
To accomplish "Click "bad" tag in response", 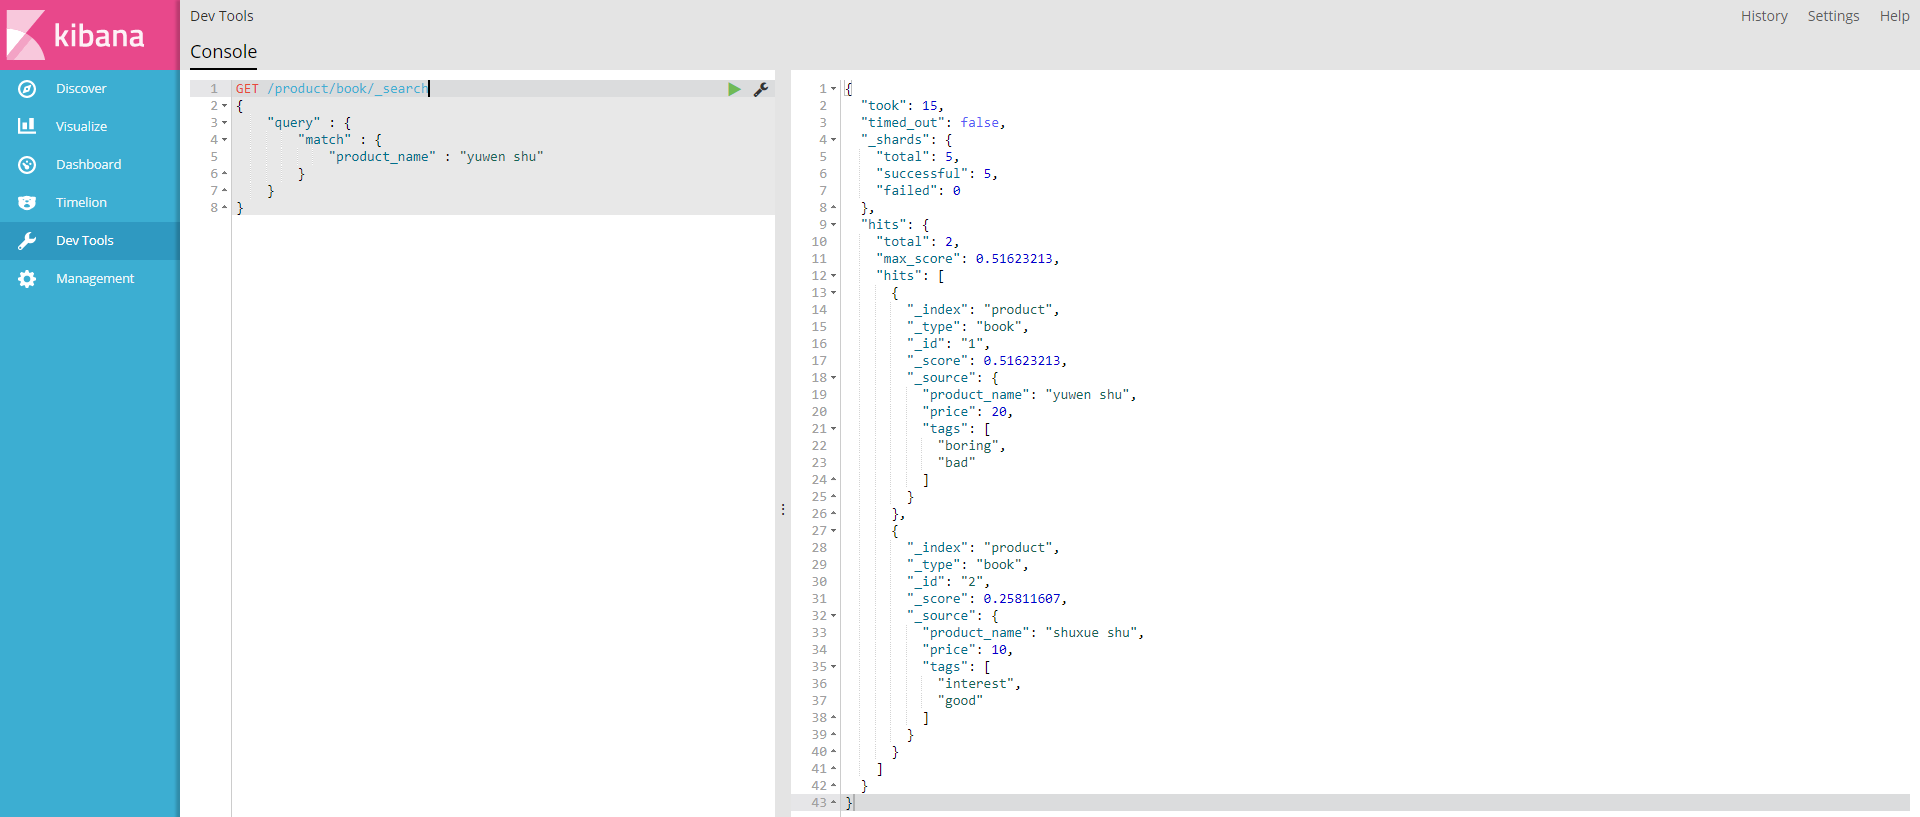I will tap(956, 463).
